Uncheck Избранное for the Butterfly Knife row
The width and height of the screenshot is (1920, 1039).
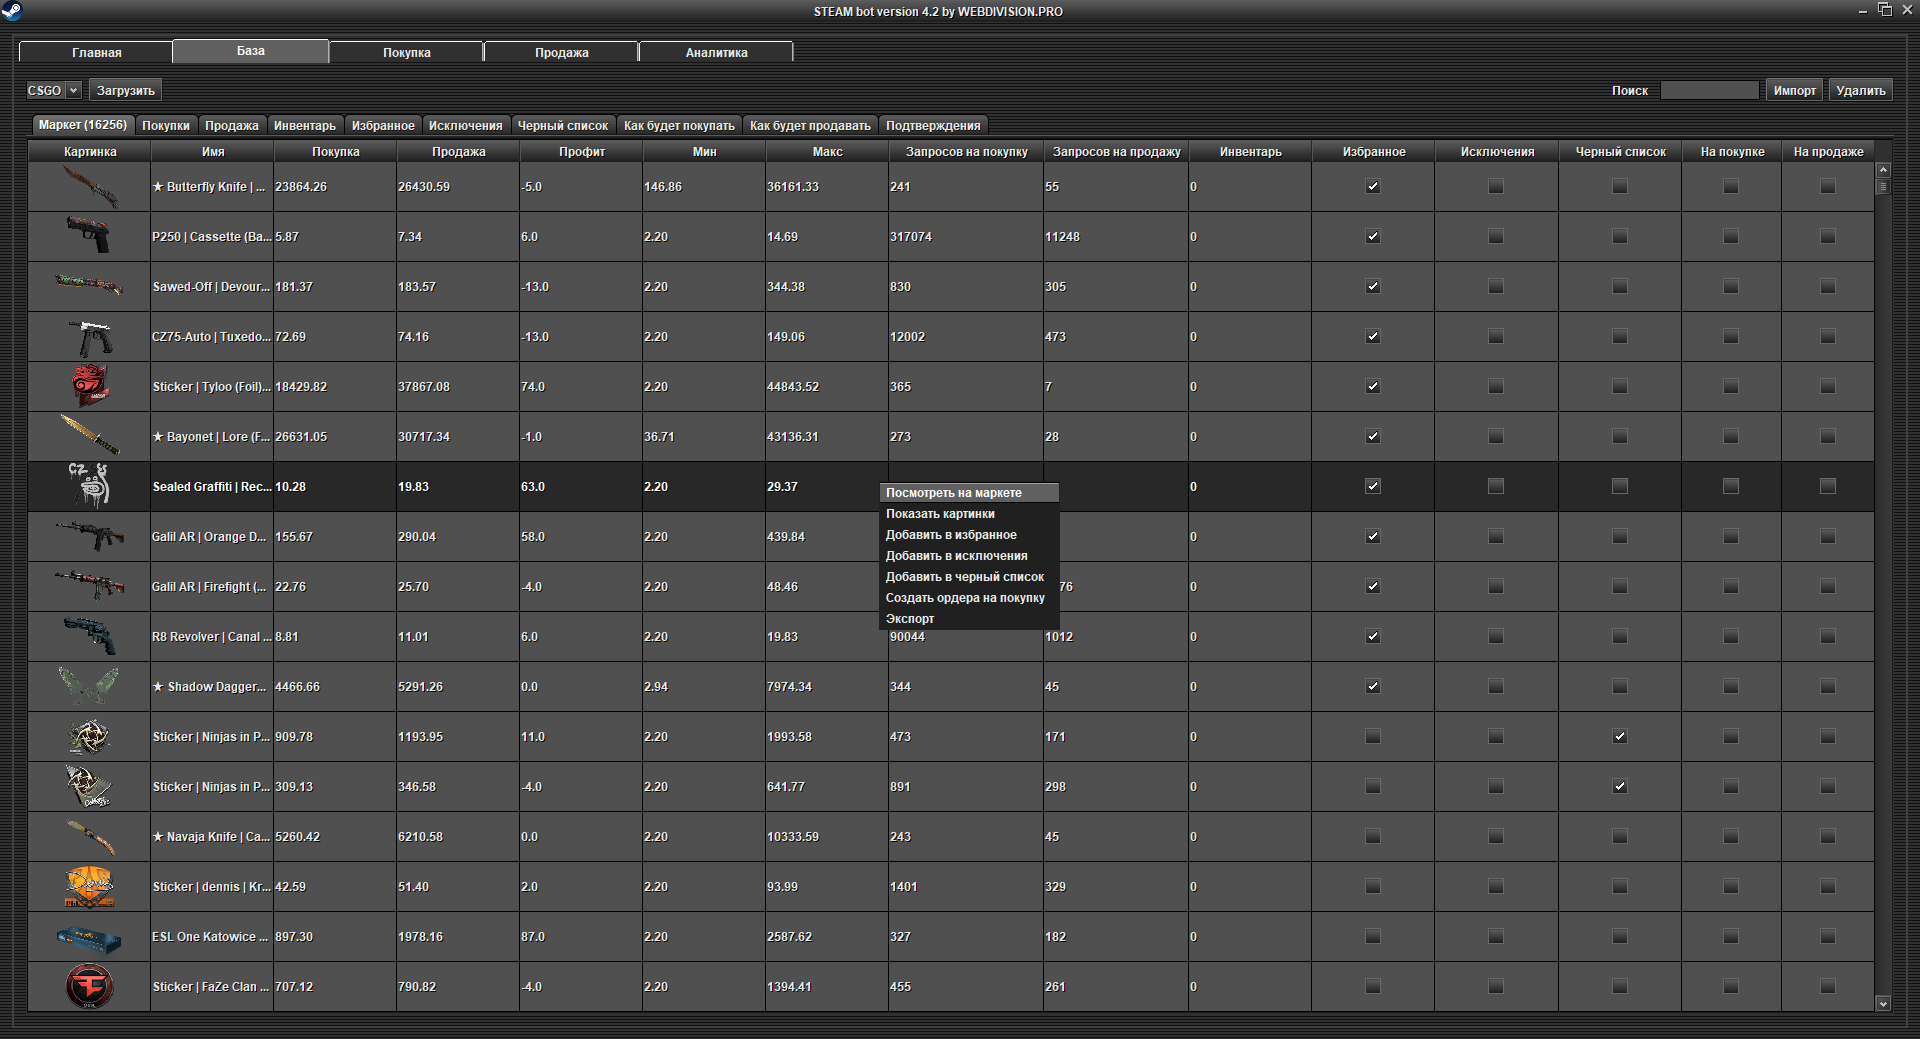click(x=1373, y=187)
